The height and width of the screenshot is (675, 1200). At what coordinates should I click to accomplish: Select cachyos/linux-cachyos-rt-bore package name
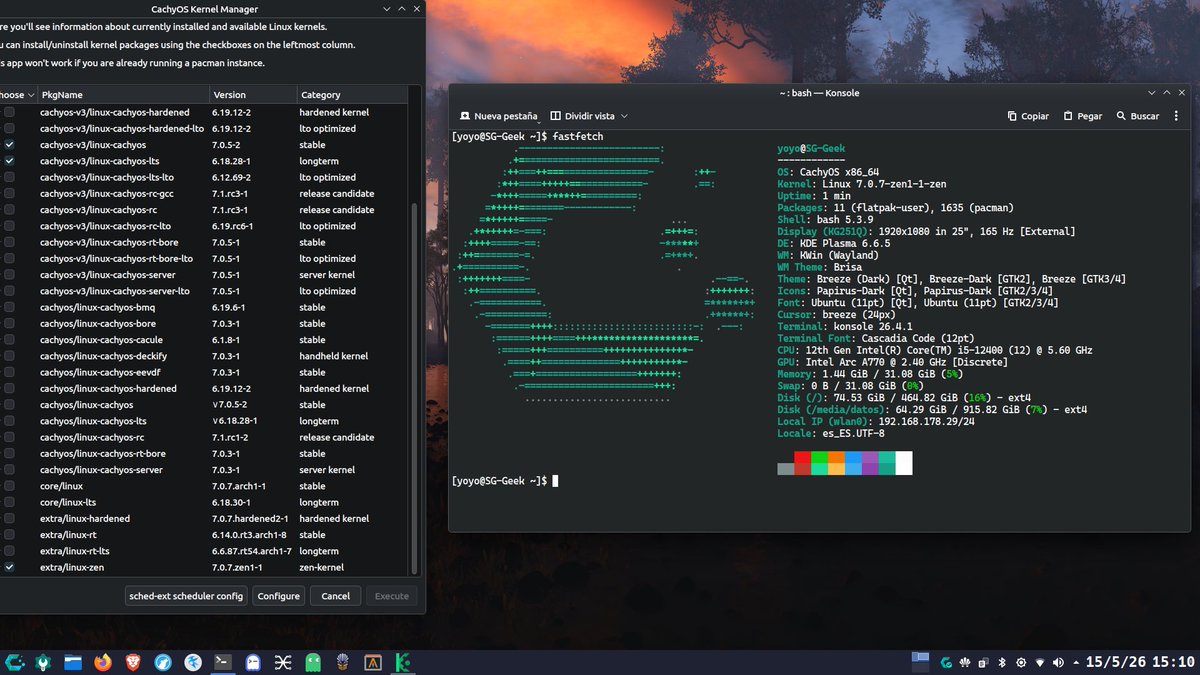[x=103, y=453]
